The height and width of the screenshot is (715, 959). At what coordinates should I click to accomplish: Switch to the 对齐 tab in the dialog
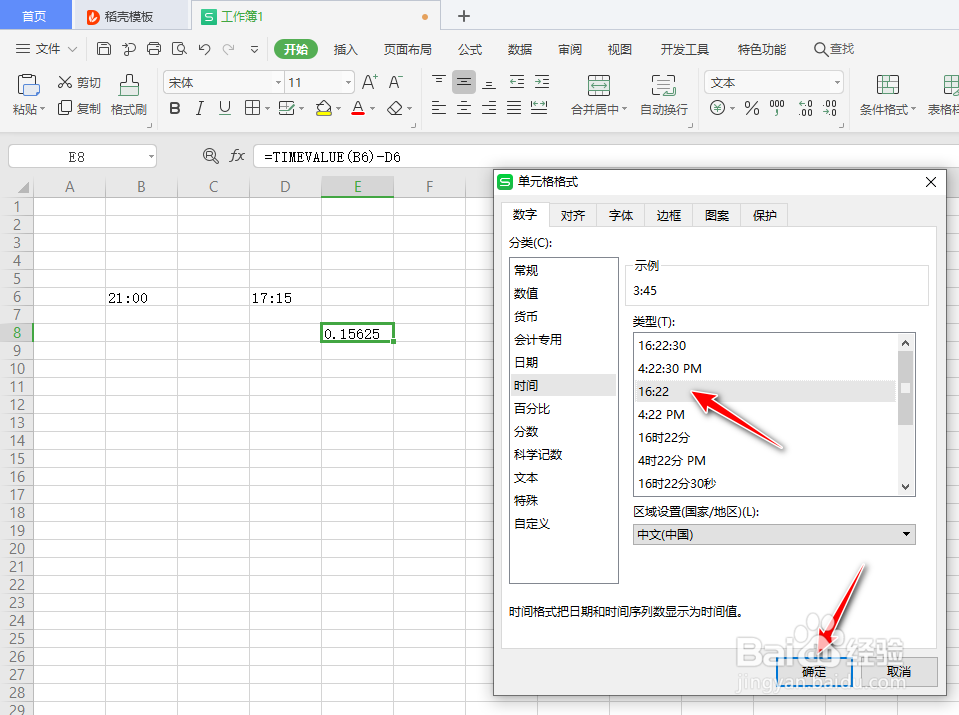tap(572, 214)
